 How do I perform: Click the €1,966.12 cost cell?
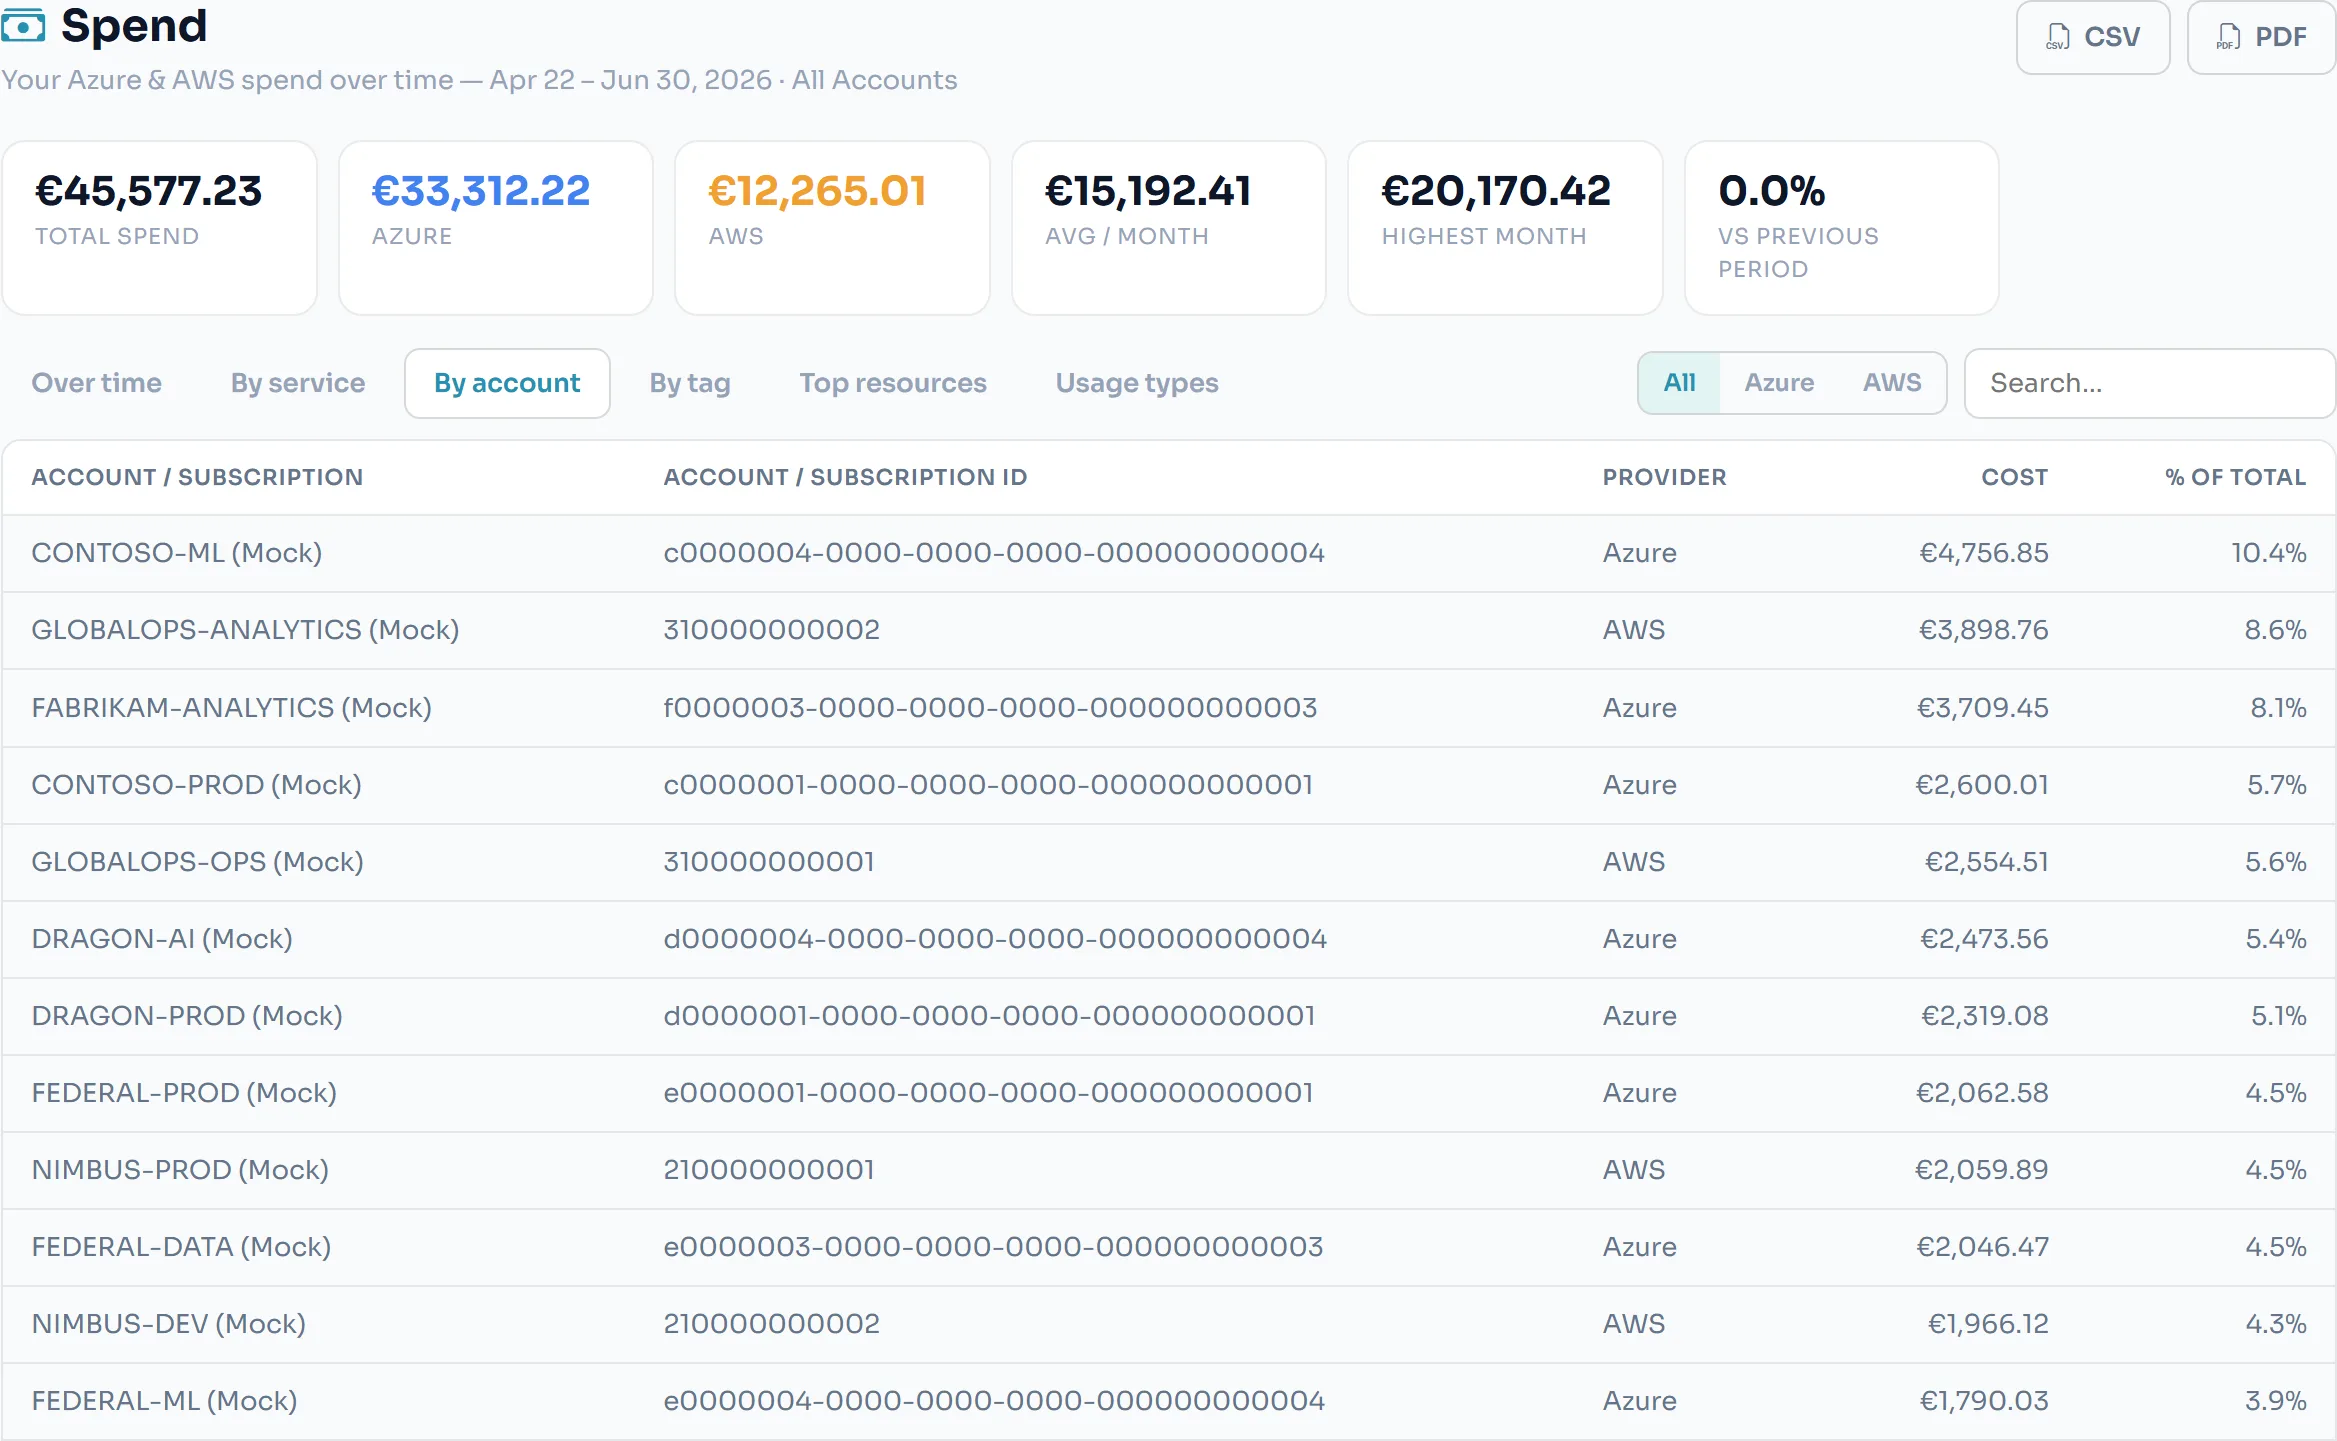[1988, 1324]
